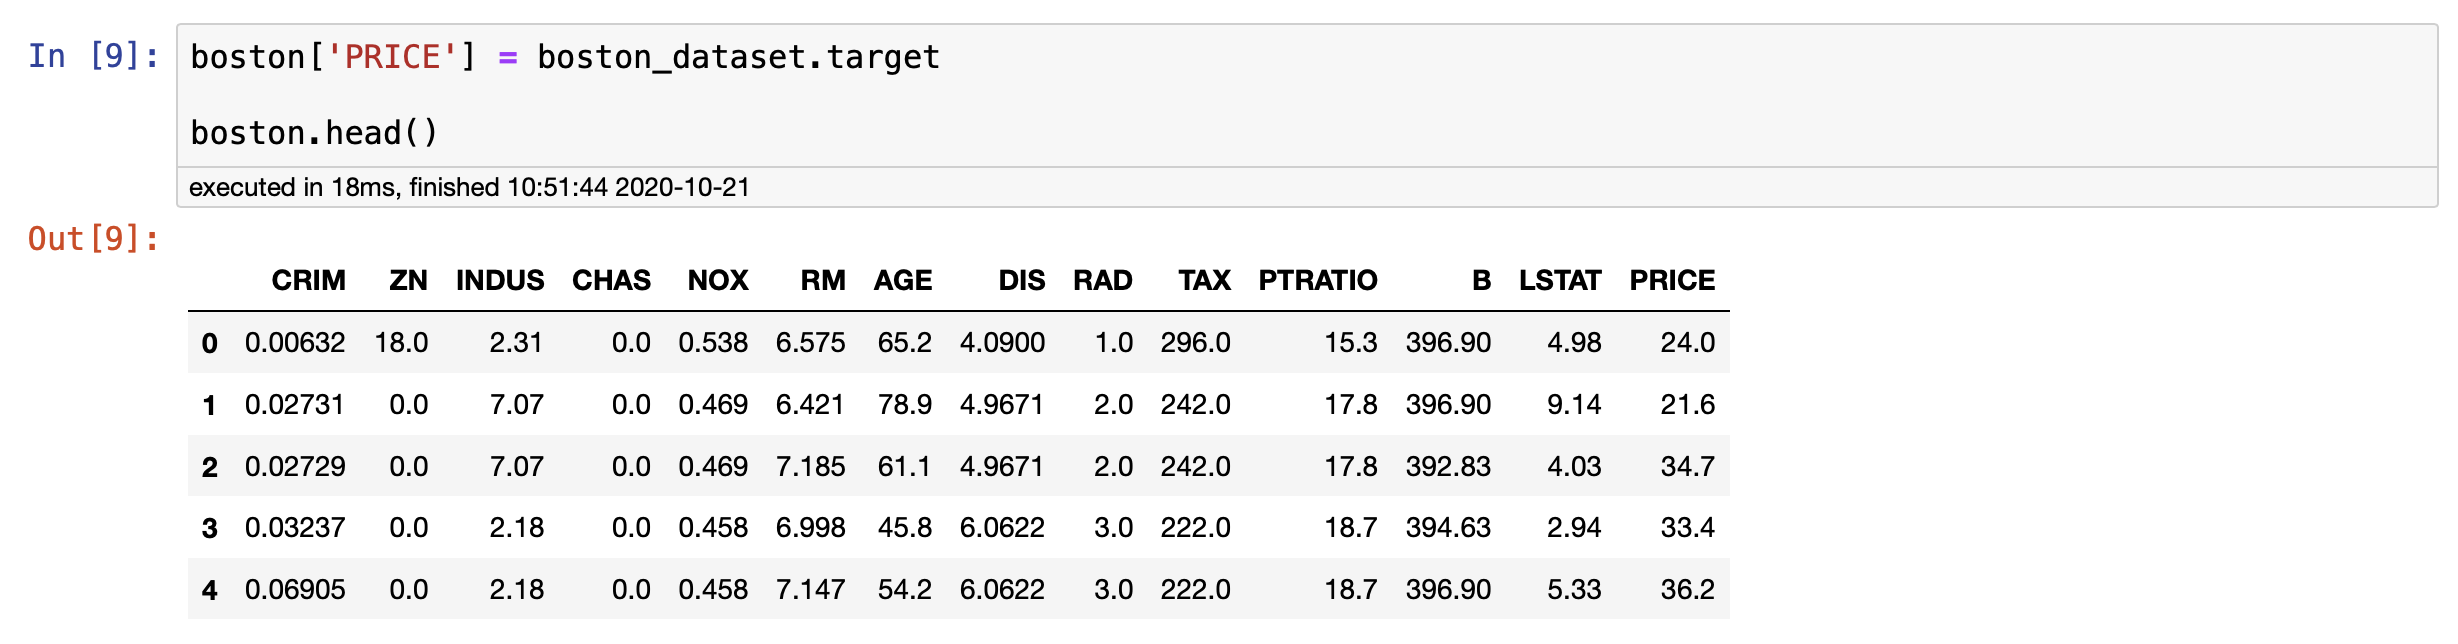This screenshot has width=2458, height=644.
Task: Select the NOX column header
Action: click(718, 281)
